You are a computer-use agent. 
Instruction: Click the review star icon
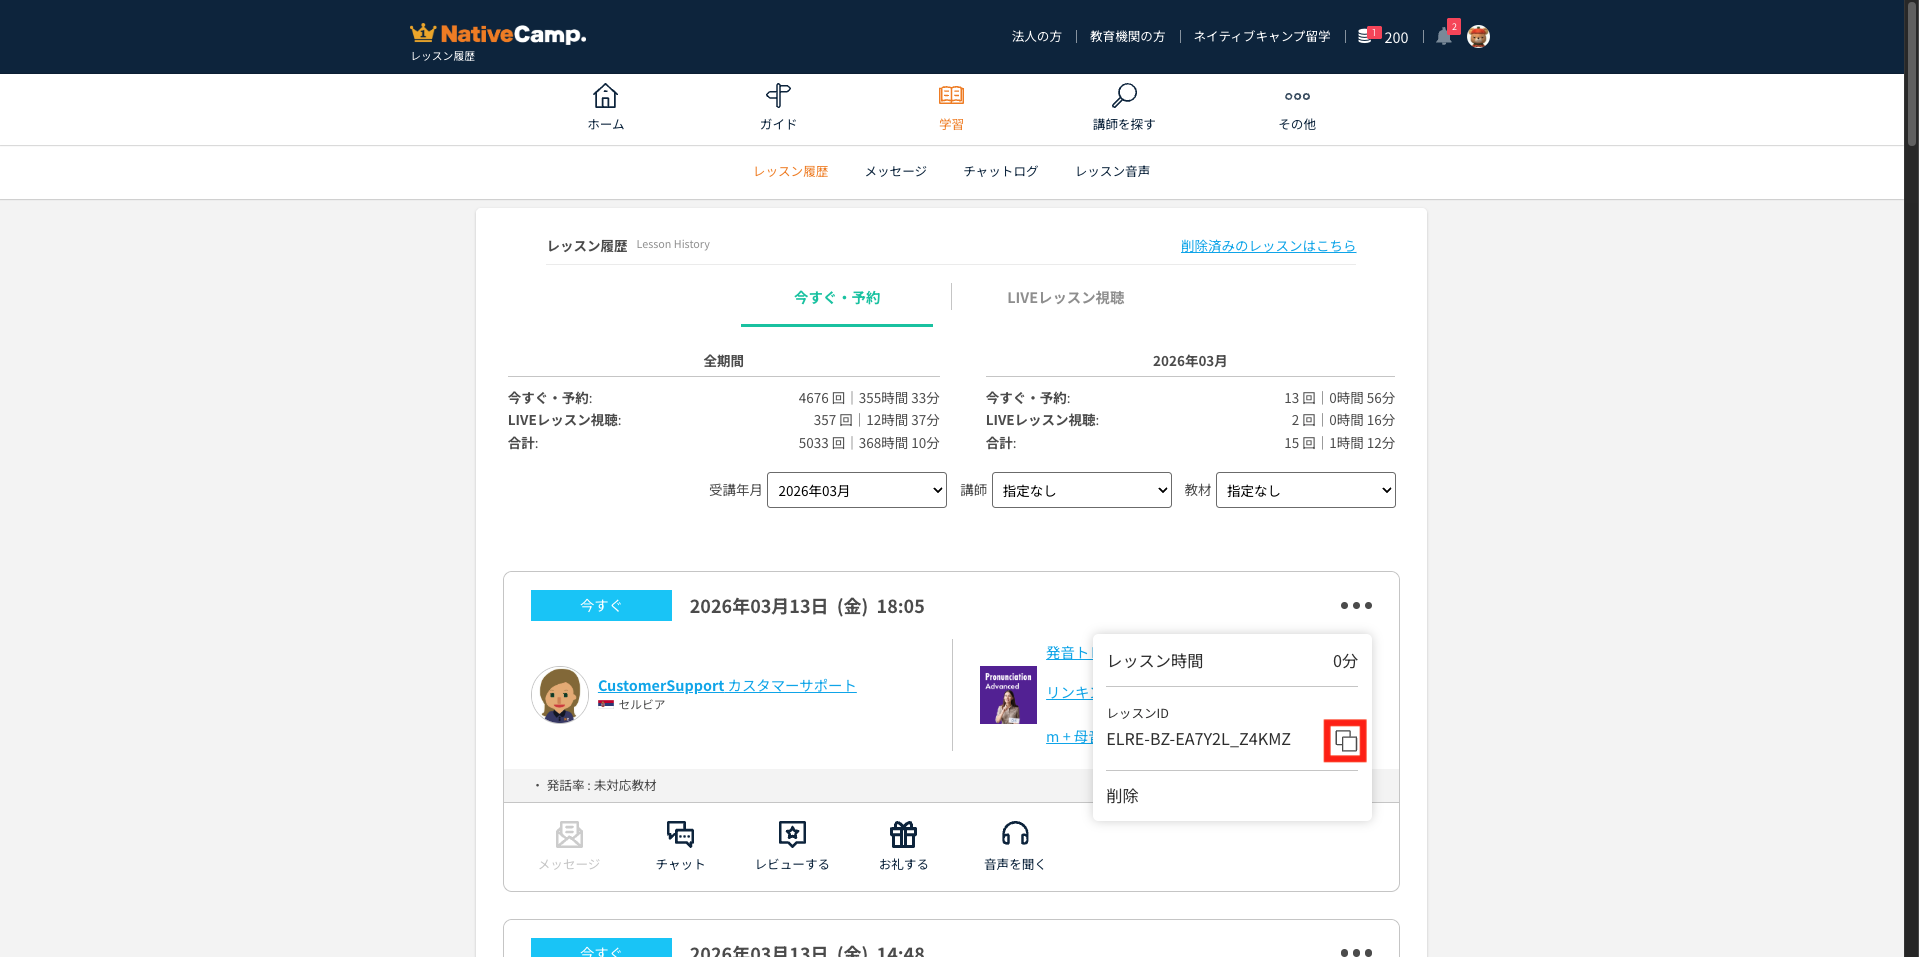pyautogui.click(x=792, y=834)
